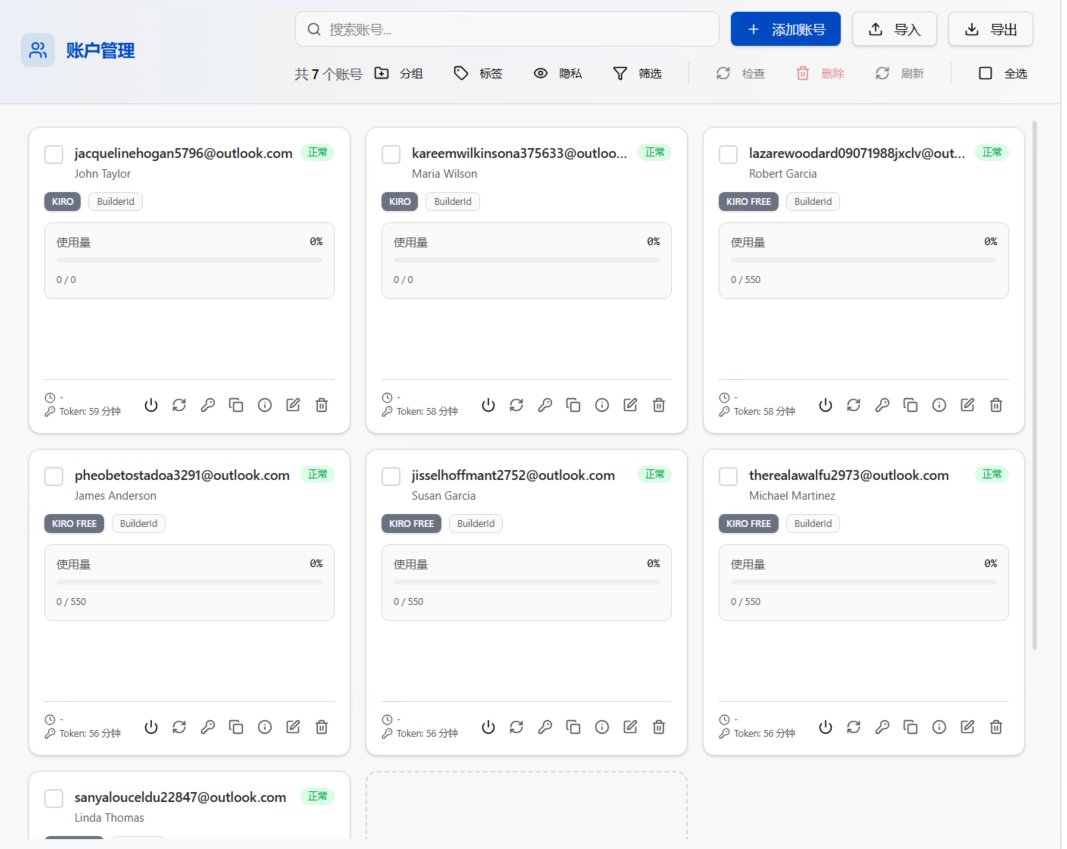Delete the jisselhoffmant2752 account
The width and height of the screenshot is (1067, 849).
click(x=659, y=727)
